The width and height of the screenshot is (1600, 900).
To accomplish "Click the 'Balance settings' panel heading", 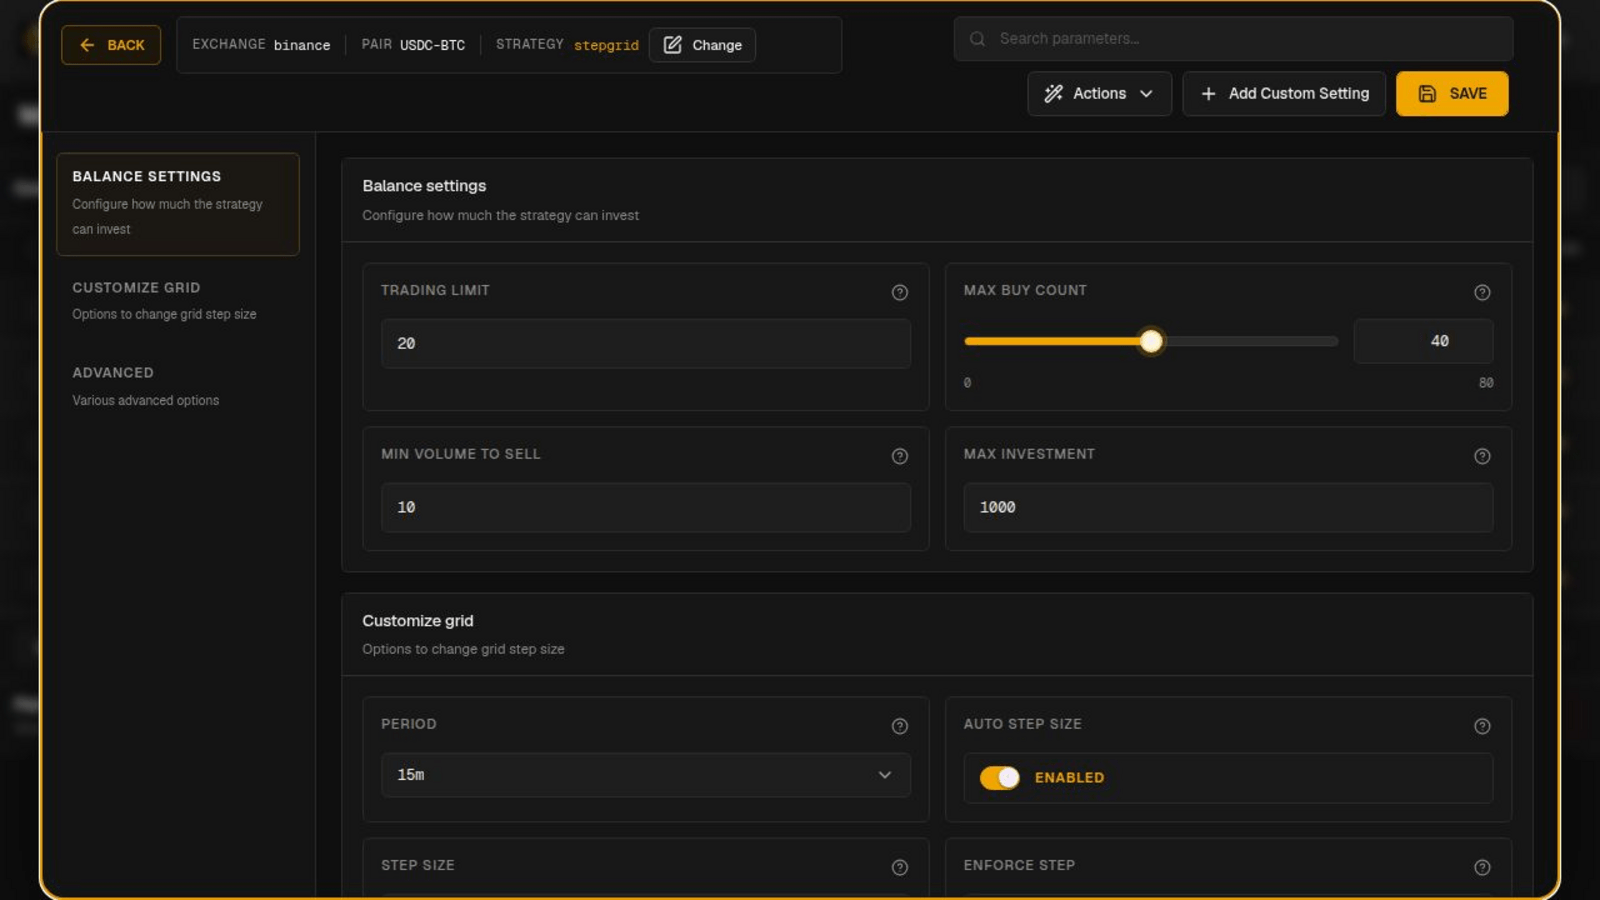I will point(424,186).
